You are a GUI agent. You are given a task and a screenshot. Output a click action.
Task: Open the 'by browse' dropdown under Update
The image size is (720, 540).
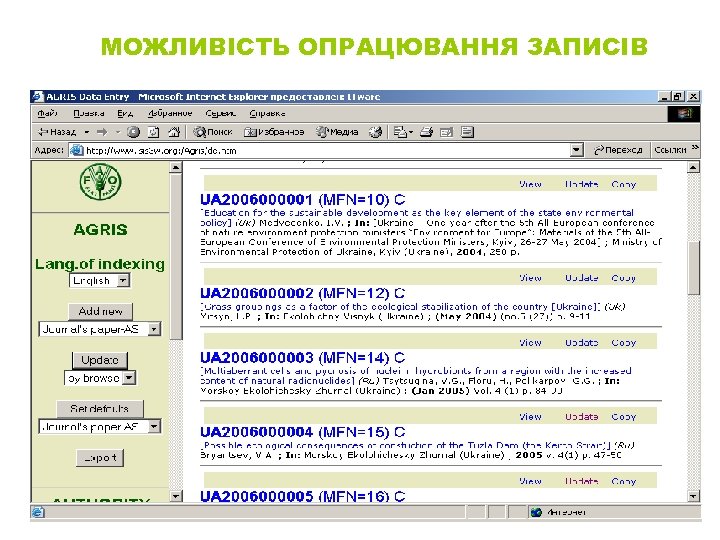tap(100, 378)
